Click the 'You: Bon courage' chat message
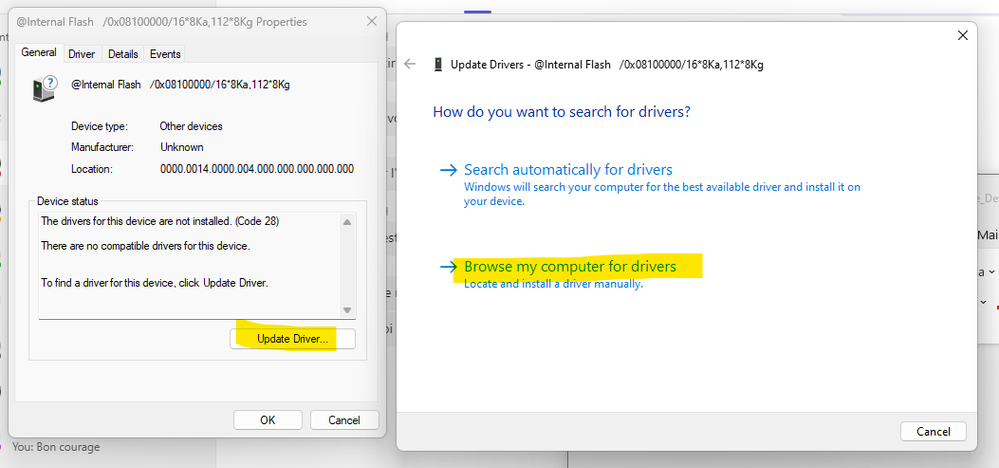 pos(56,447)
